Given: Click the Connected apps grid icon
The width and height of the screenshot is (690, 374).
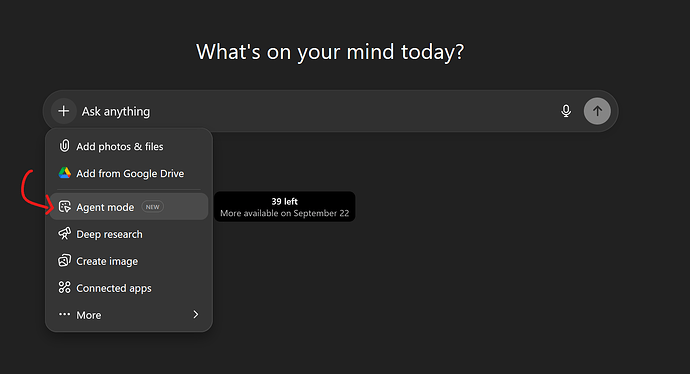Looking at the screenshot, I should click(65, 288).
